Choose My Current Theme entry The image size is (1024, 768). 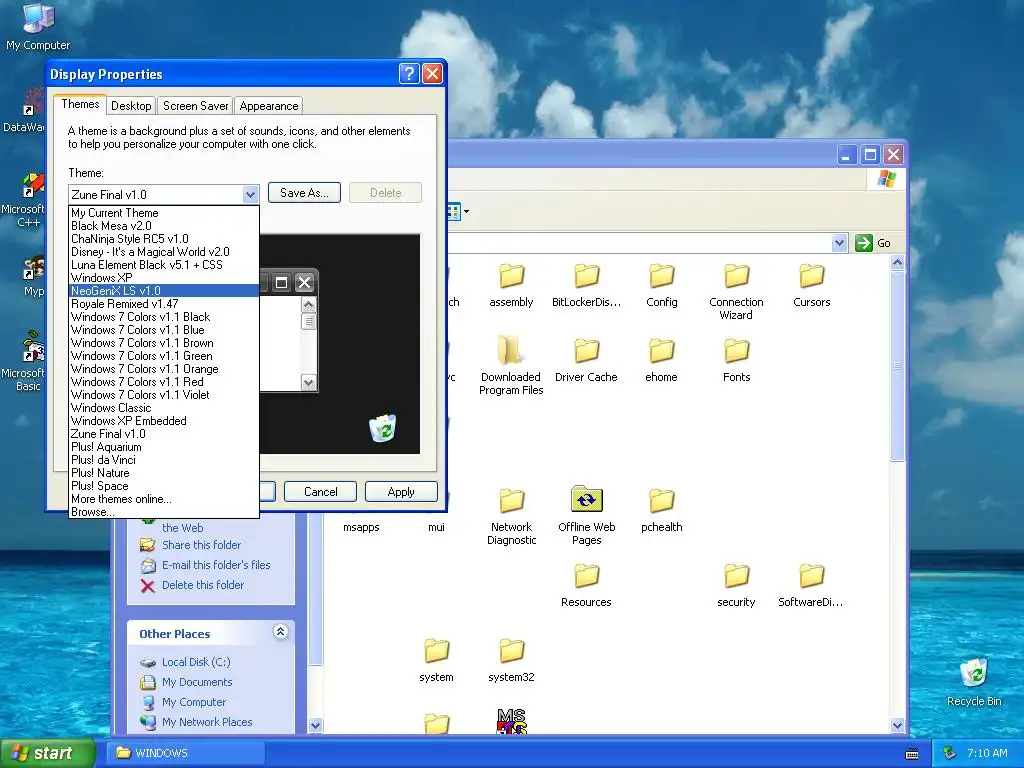(164, 213)
